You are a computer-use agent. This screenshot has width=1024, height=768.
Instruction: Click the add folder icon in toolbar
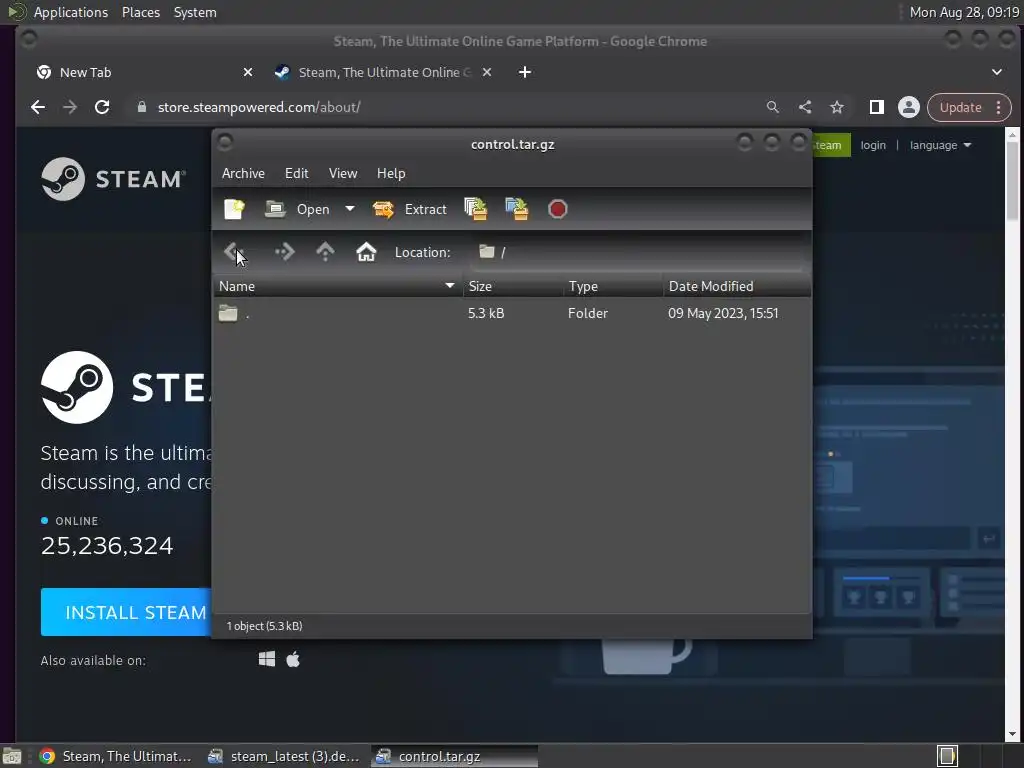(517, 209)
